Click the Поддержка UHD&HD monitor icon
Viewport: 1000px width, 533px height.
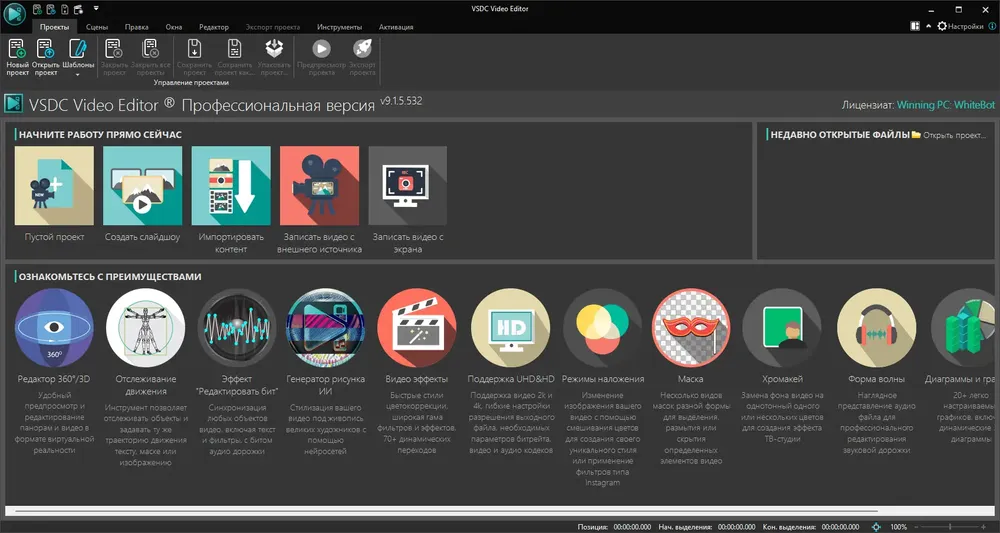(x=510, y=328)
